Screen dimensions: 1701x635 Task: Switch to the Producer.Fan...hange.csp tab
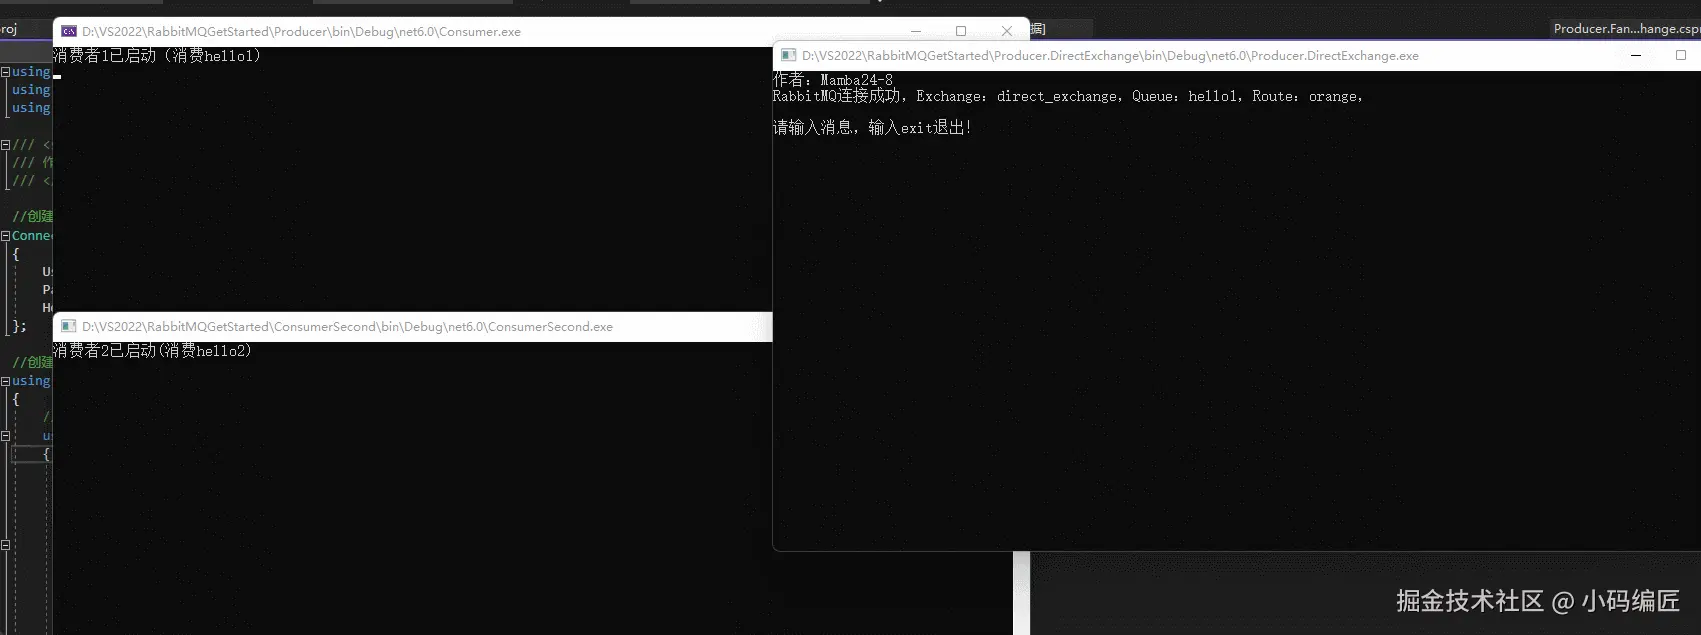coord(1626,29)
